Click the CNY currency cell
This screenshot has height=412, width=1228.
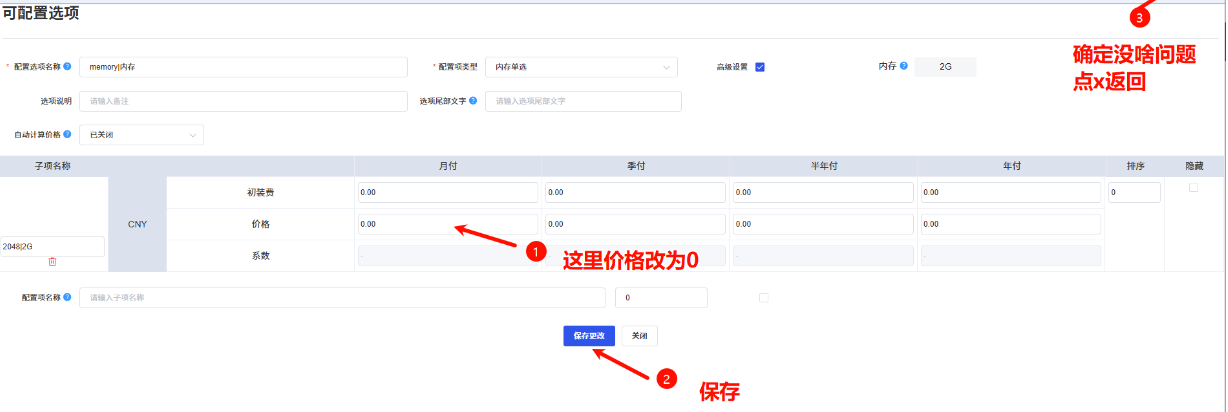(137, 224)
